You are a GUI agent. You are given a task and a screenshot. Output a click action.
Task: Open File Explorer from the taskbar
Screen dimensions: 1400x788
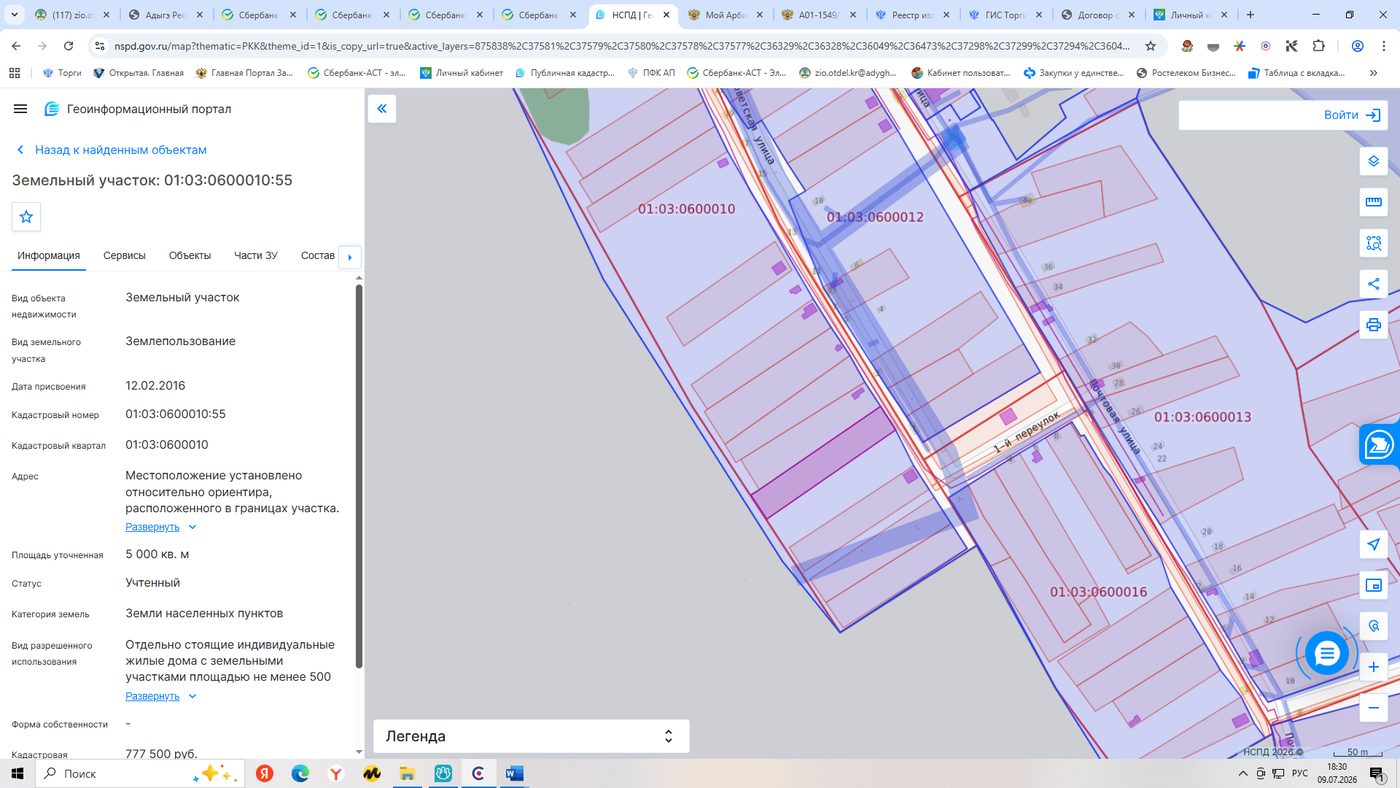coord(407,773)
